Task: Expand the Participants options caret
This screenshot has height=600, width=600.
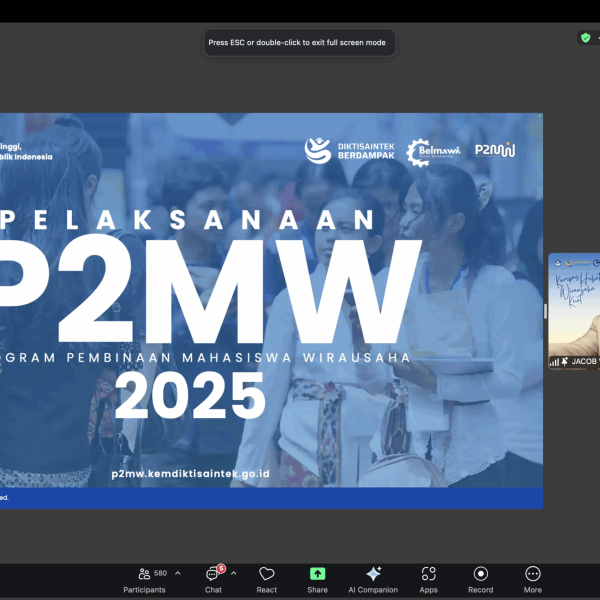Action: (178, 573)
